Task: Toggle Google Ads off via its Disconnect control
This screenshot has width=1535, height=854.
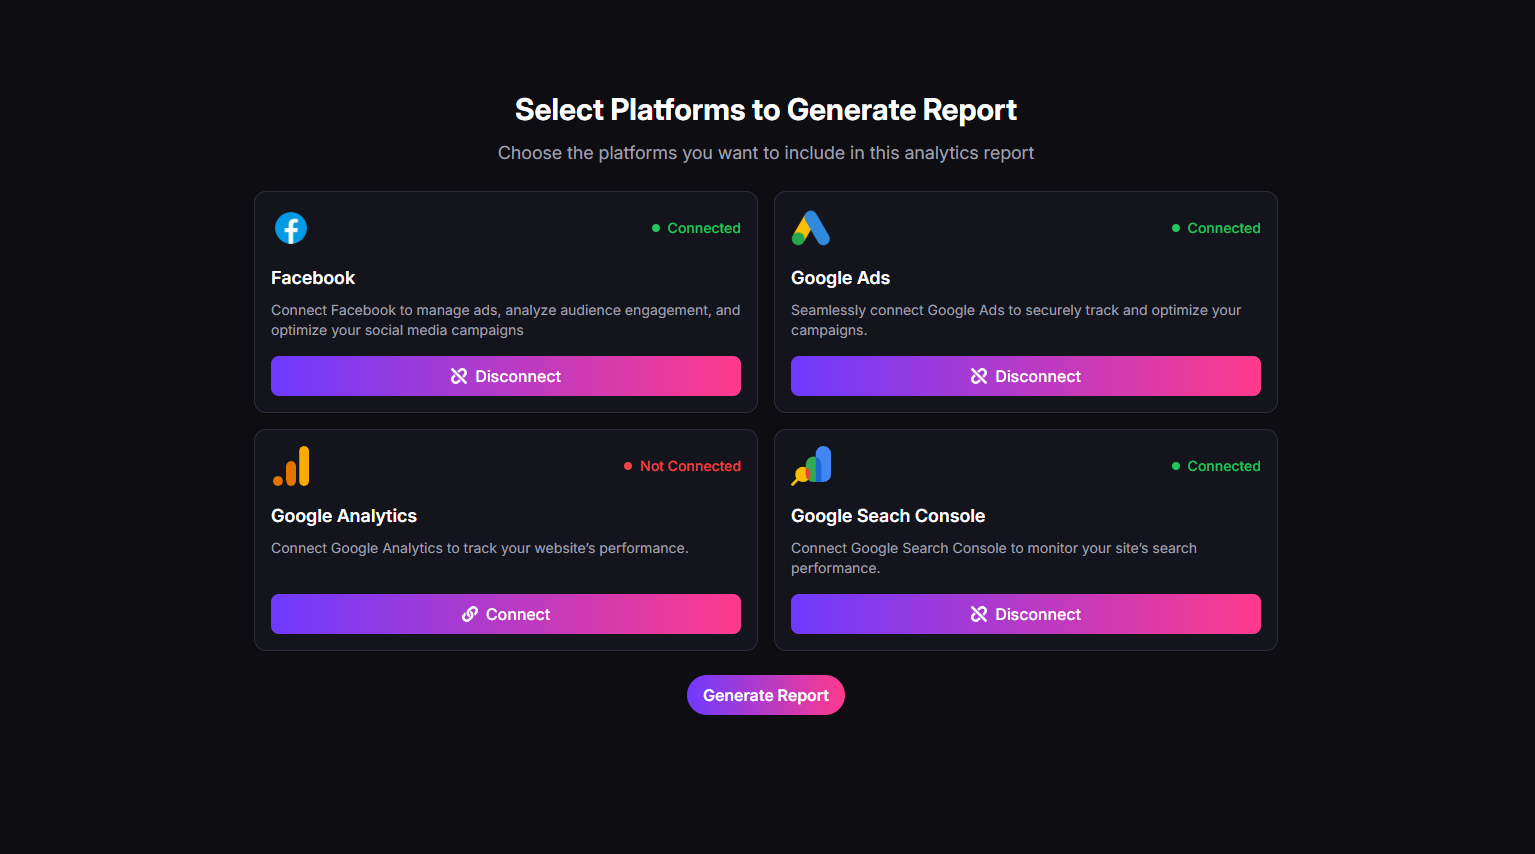Action: [x=1025, y=375]
